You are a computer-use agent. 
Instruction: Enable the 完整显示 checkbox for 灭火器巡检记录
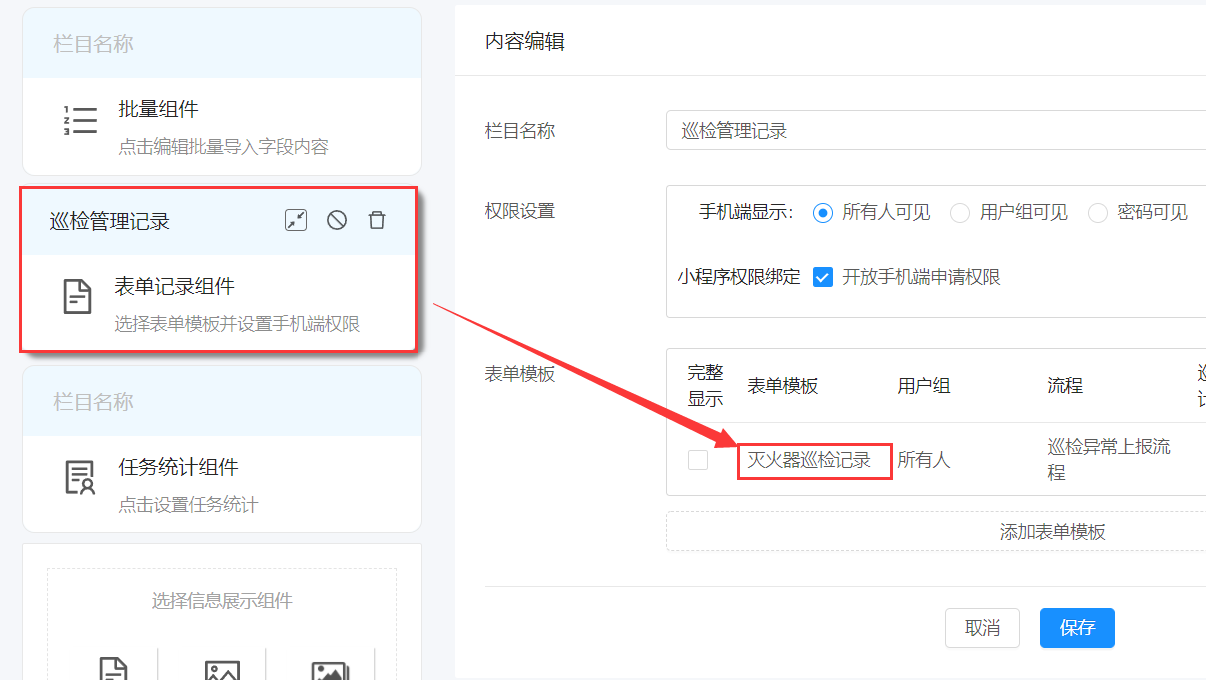point(697,459)
